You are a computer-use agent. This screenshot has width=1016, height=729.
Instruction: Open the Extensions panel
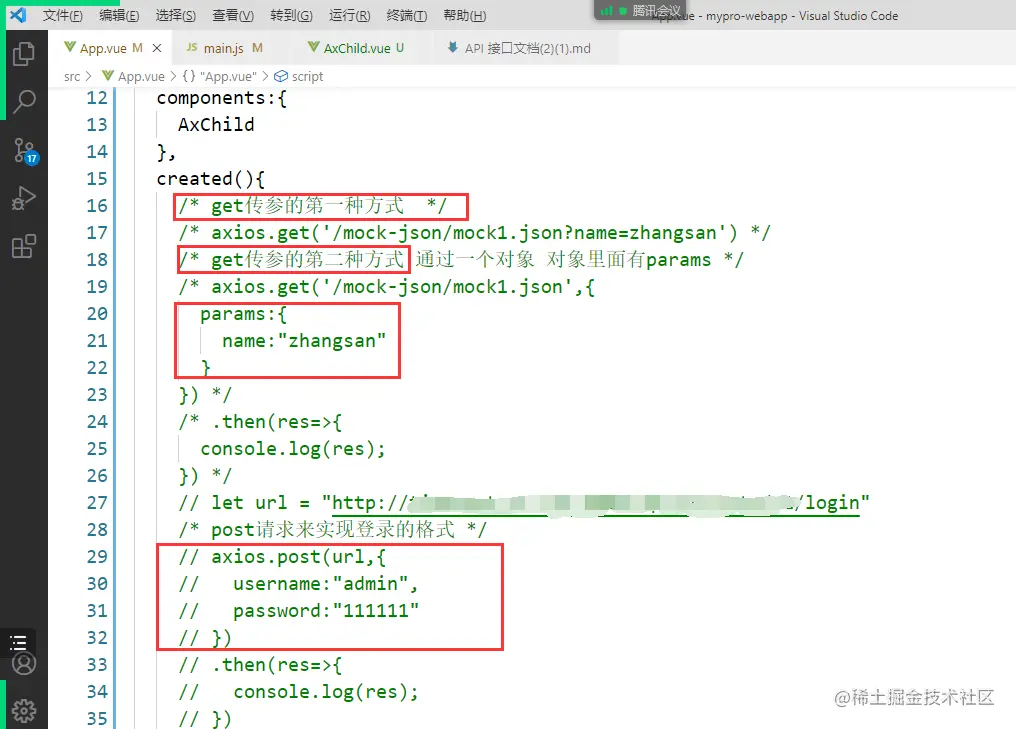[x=24, y=246]
